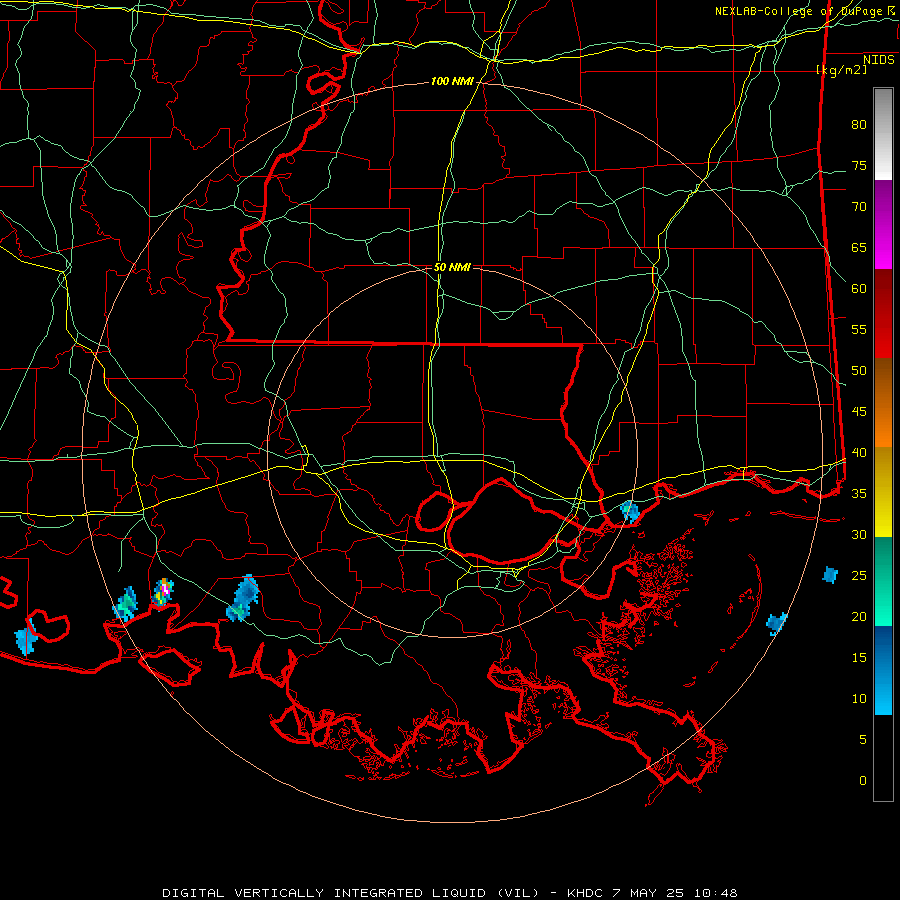
Task: Click the 60 value on the color scale
Action: 859,289
